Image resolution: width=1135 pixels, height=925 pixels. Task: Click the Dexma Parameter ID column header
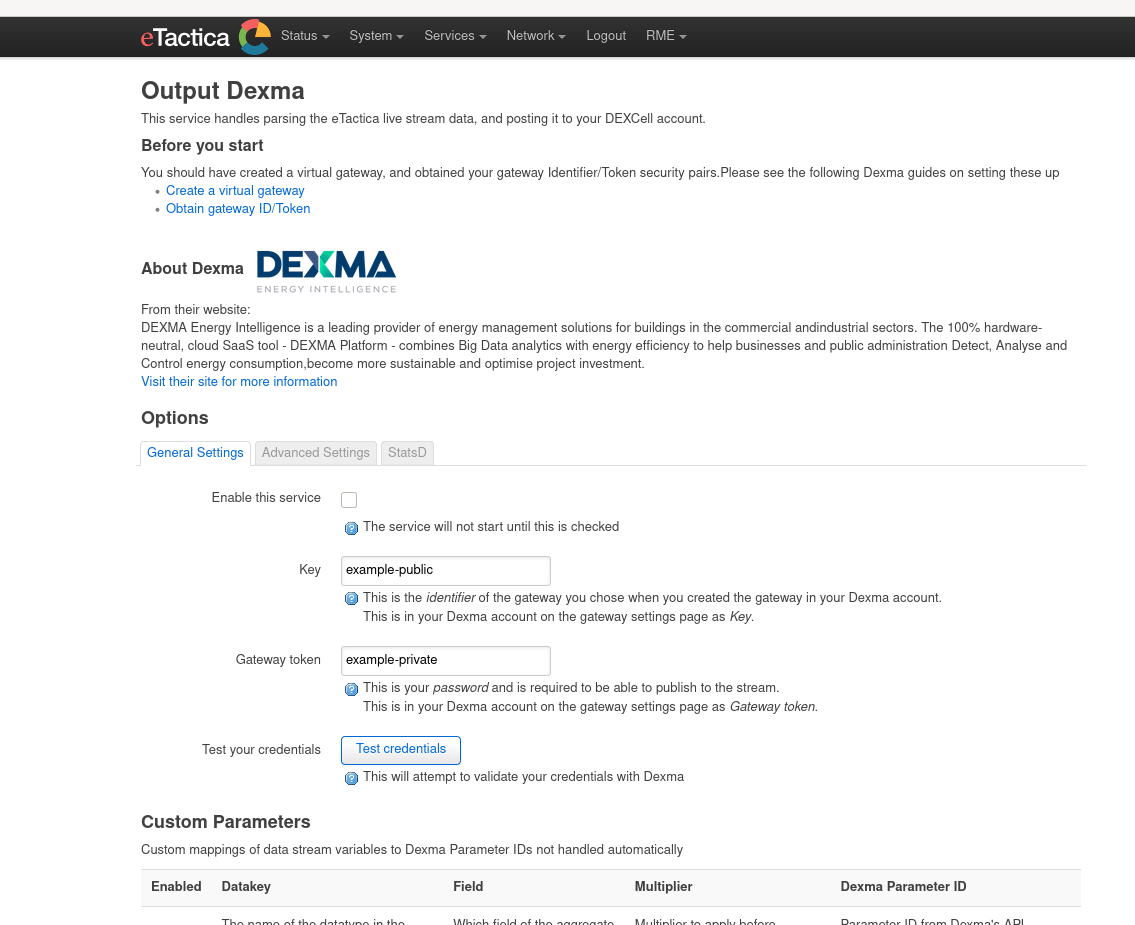(903, 887)
